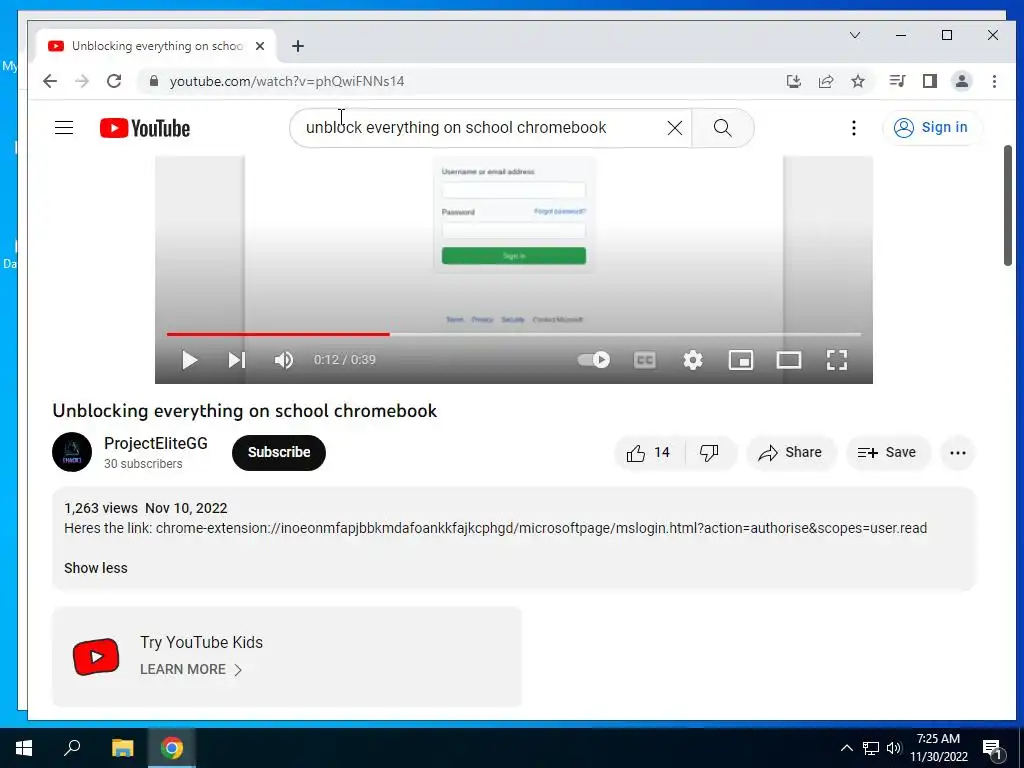1024x768 pixels.
Task: Click Chrome taskbar icon
Action: pyautogui.click(x=172, y=748)
